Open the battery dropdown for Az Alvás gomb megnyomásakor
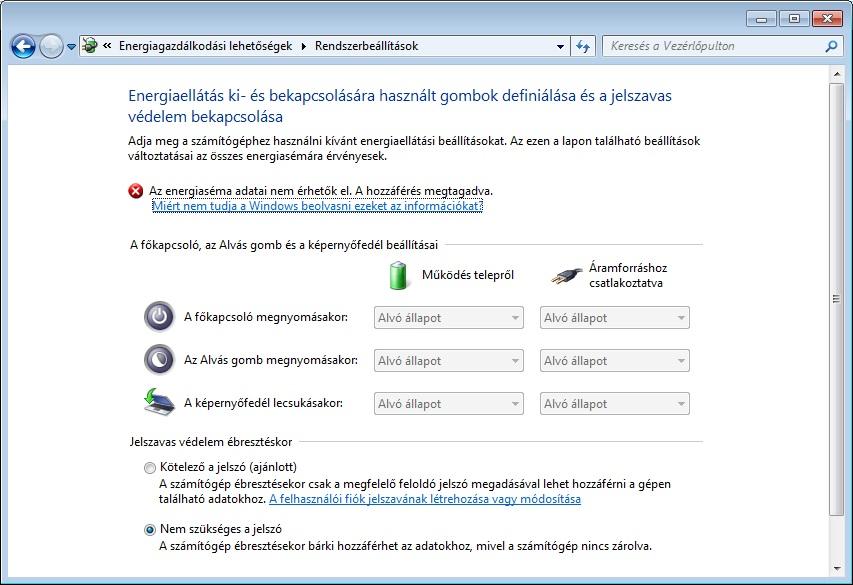Viewport: 853px width, 585px height. pos(449,361)
